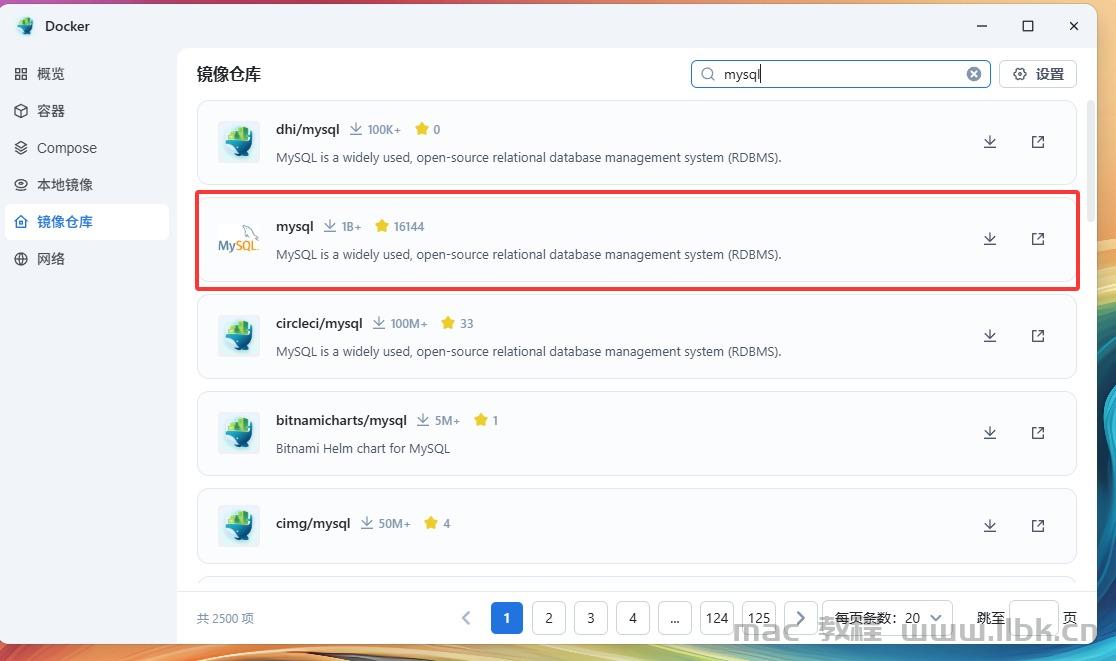Open official mysql external link
This screenshot has height=661, width=1116.
pyautogui.click(x=1038, y=238)
